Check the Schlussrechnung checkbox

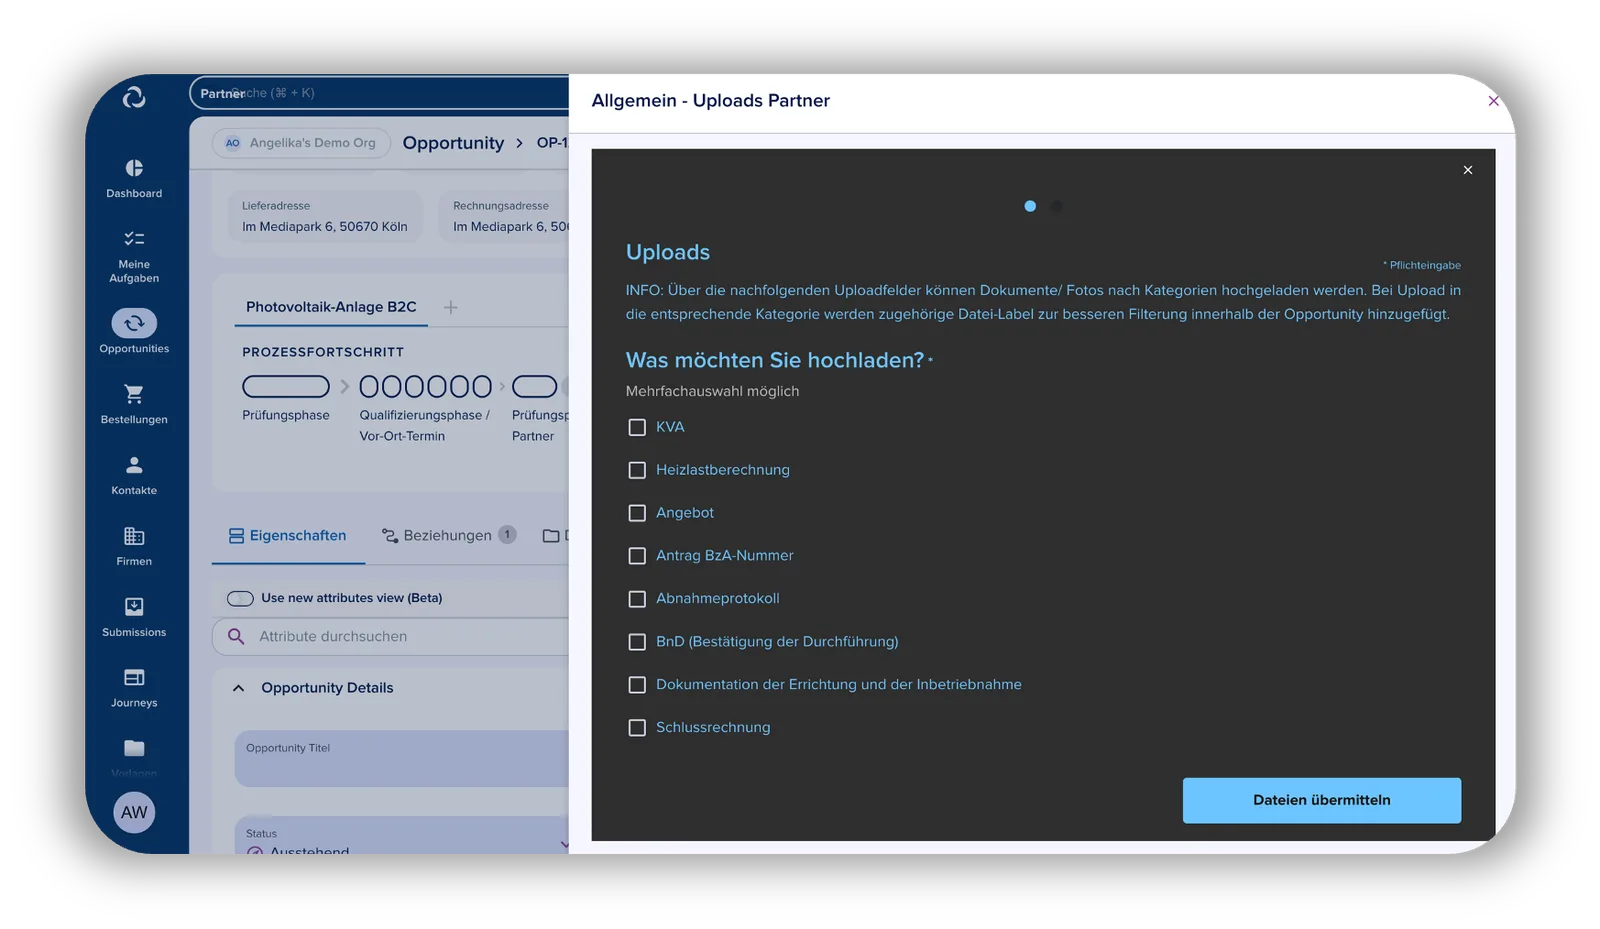(x=637, y=728)
